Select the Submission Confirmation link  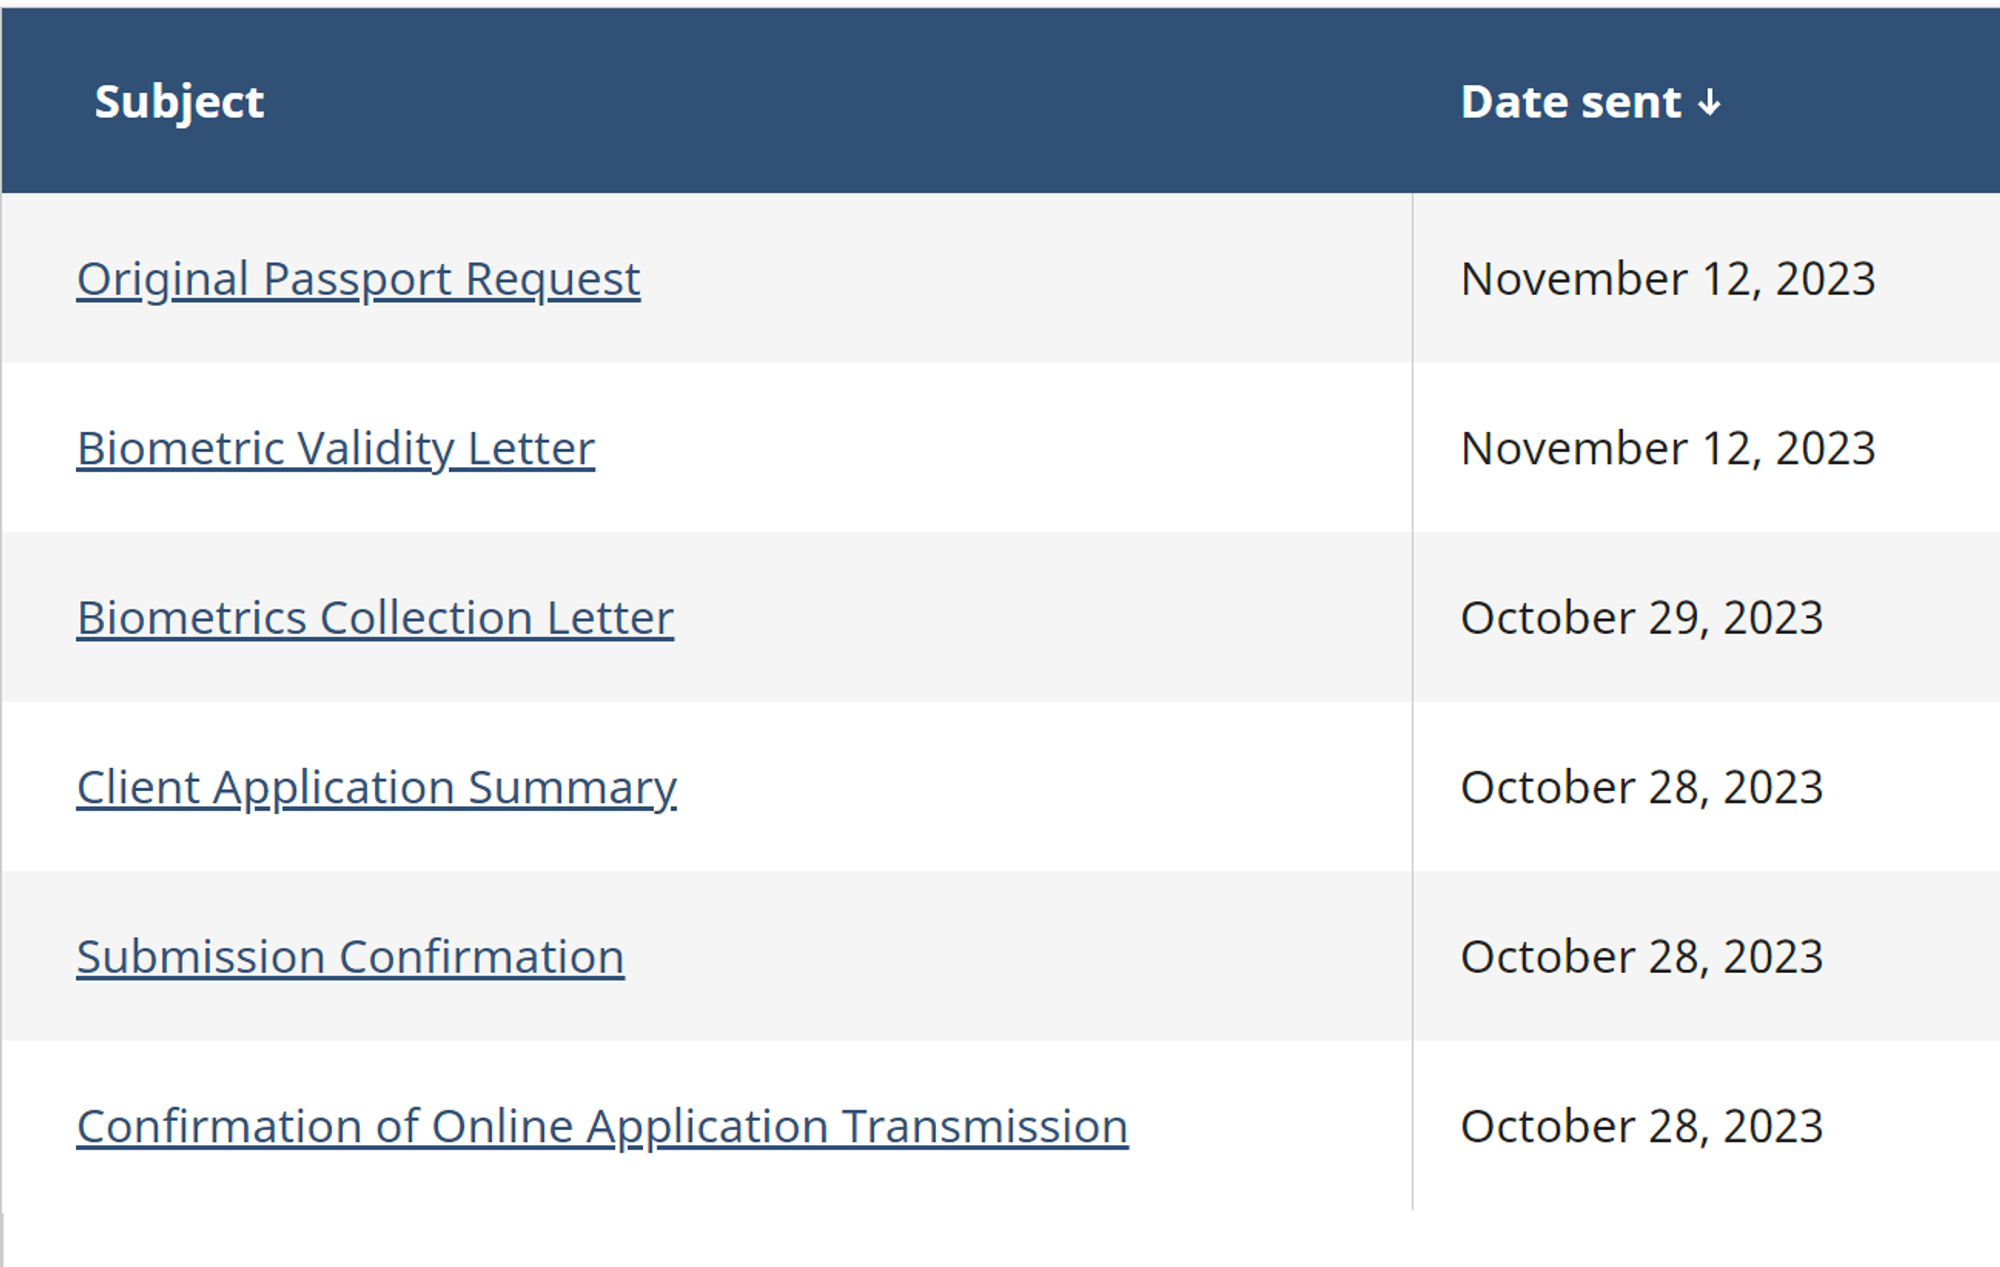[350, 957]
